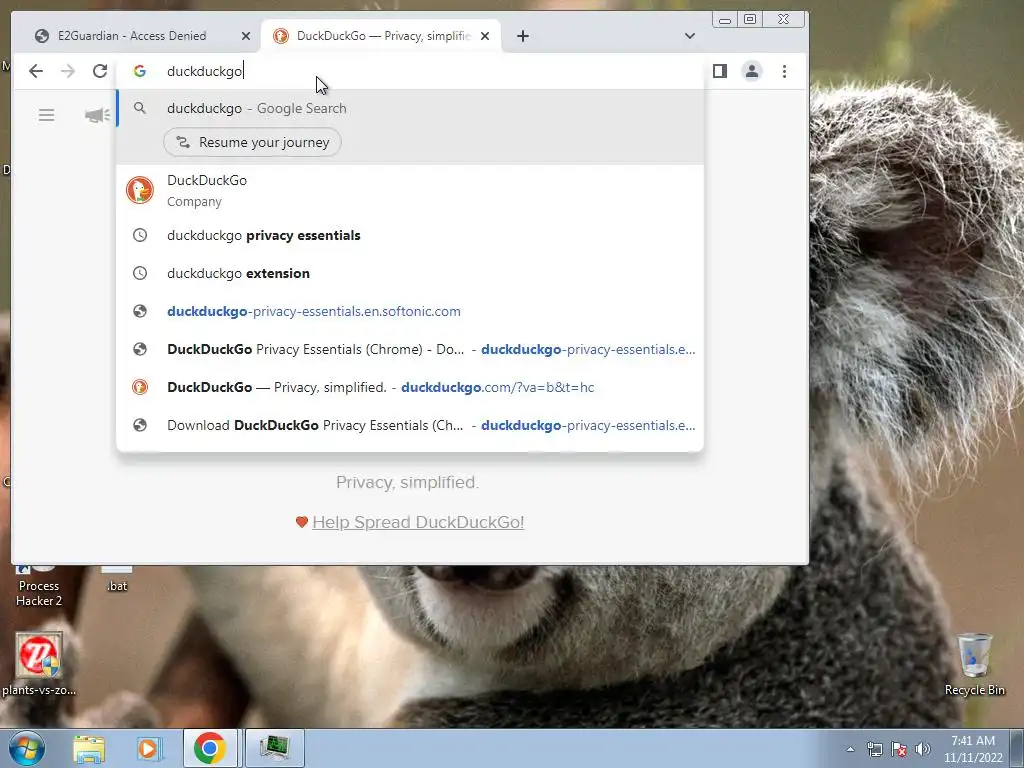Open Action Center flag icon
The width and height of the screenshot is (1024, 768).
[x=899, y=749]
